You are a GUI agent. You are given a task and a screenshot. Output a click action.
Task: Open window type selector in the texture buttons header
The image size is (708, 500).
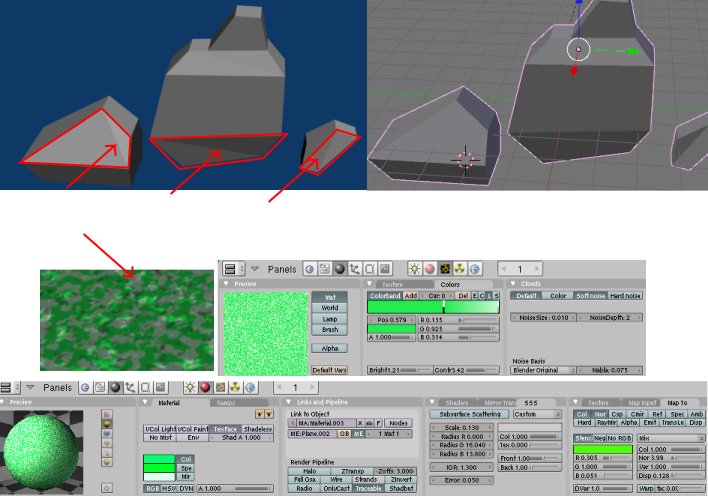point(233,269)
